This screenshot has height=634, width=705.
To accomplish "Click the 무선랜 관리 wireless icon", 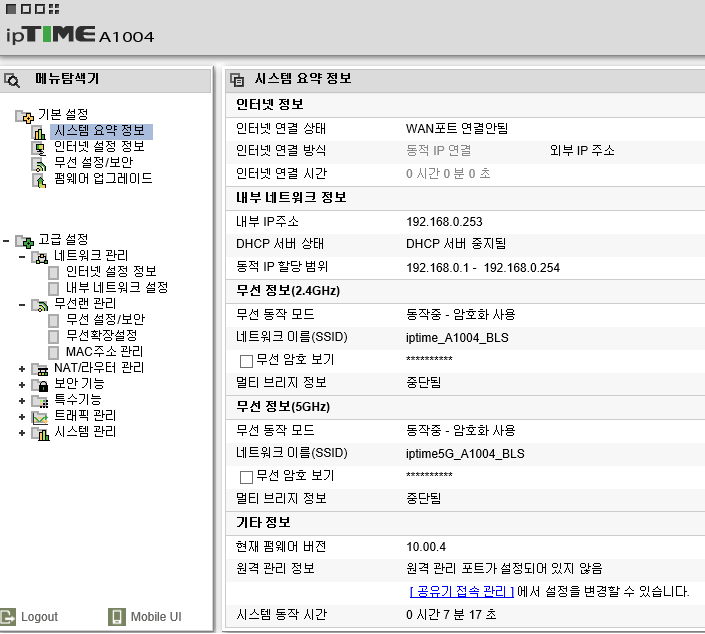I will [40, 305].
